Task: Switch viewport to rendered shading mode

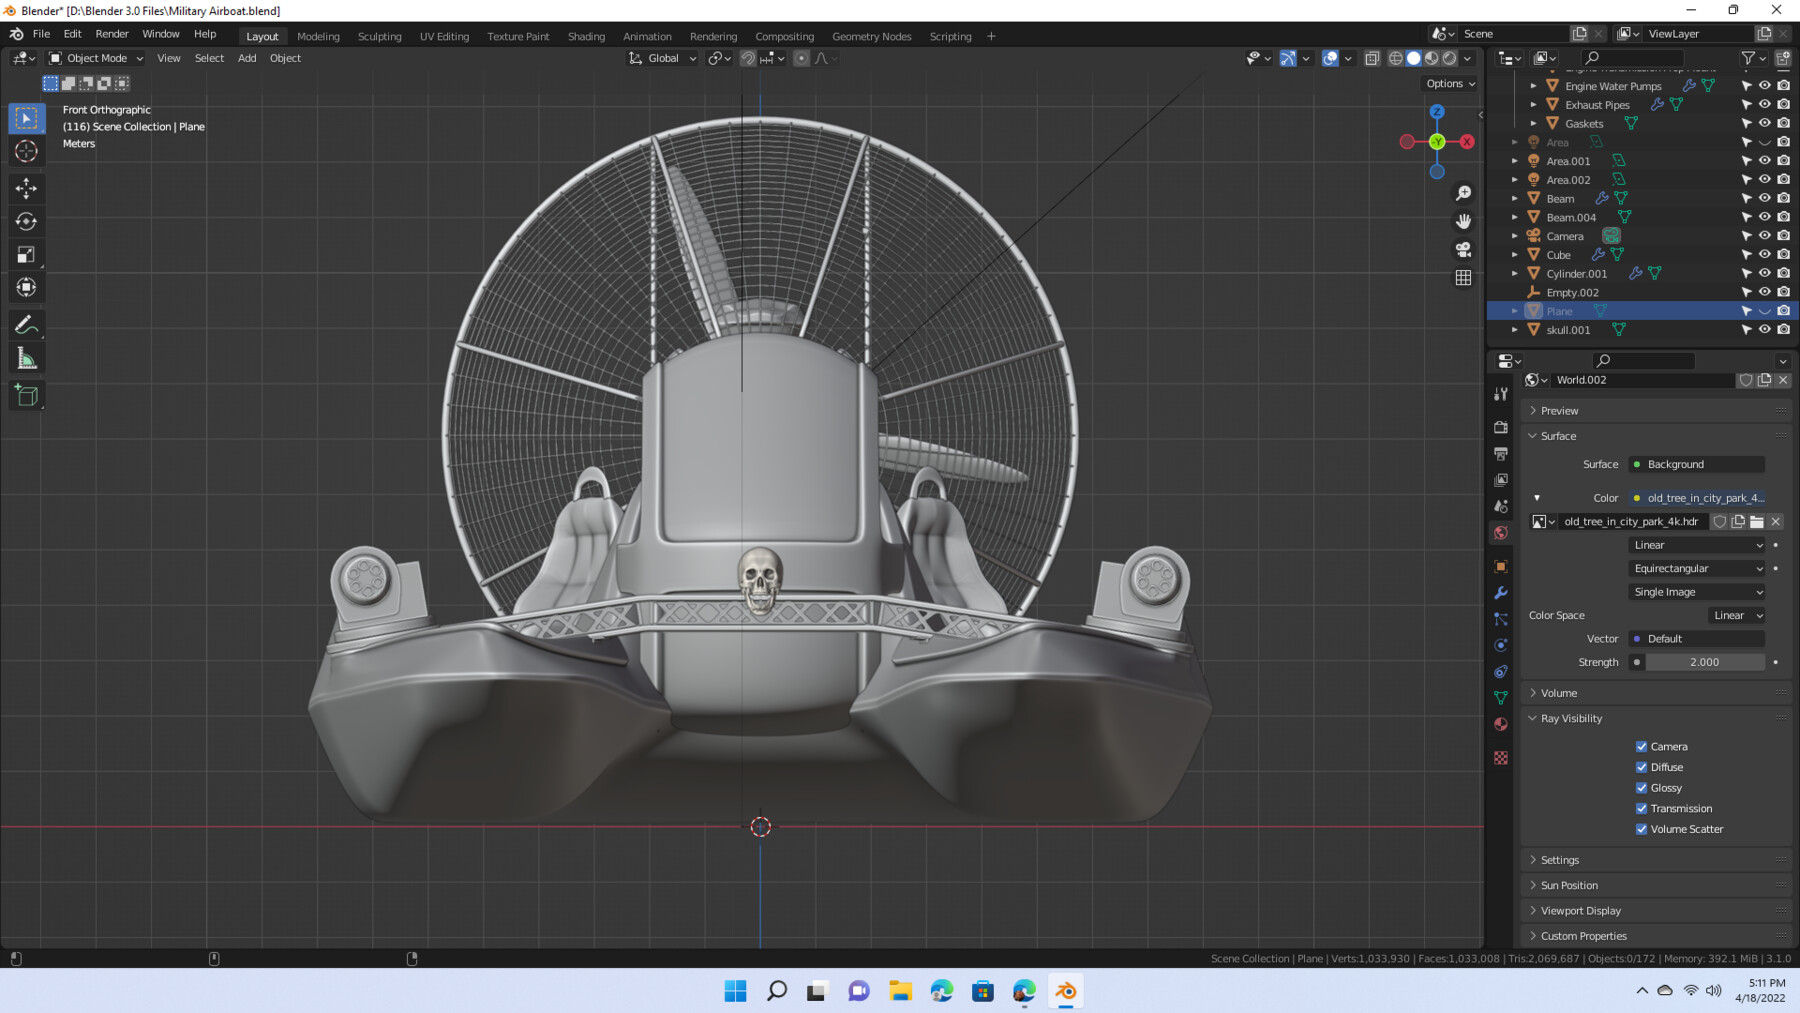Action: (x=1450, y=58)
